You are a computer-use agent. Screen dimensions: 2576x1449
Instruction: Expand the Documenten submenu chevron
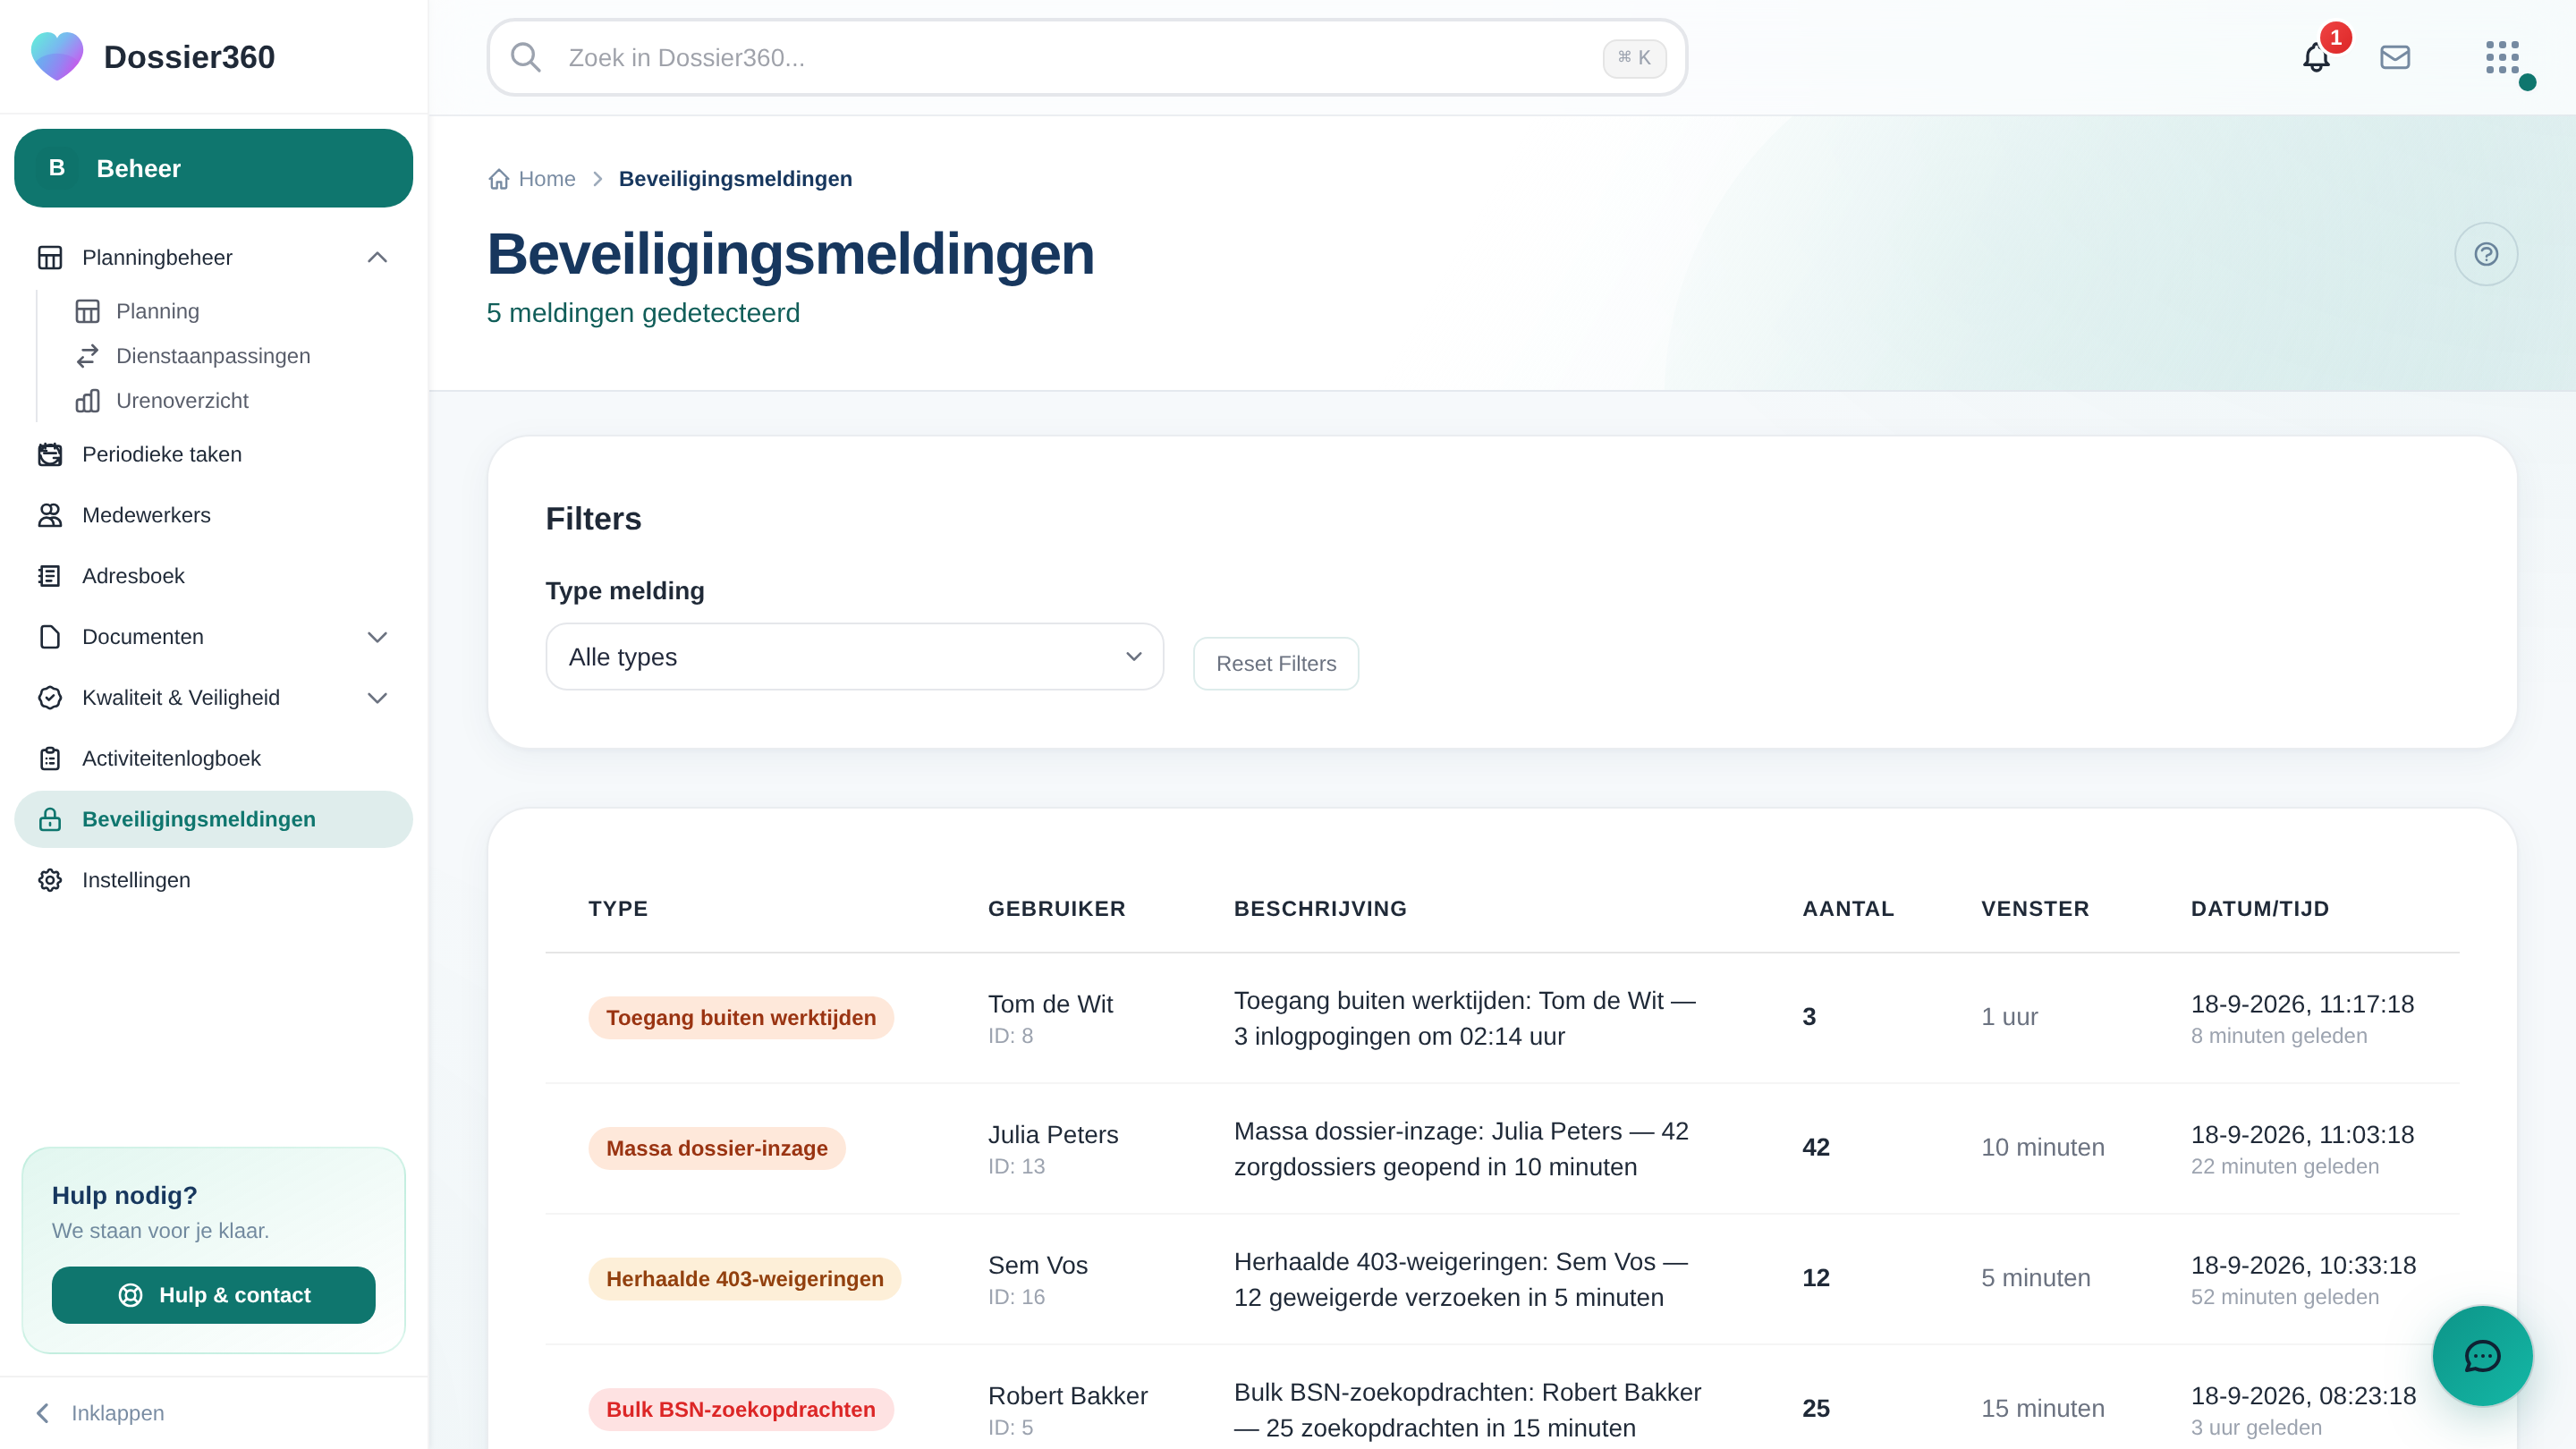pyautogui.click(x=377, y=637)
